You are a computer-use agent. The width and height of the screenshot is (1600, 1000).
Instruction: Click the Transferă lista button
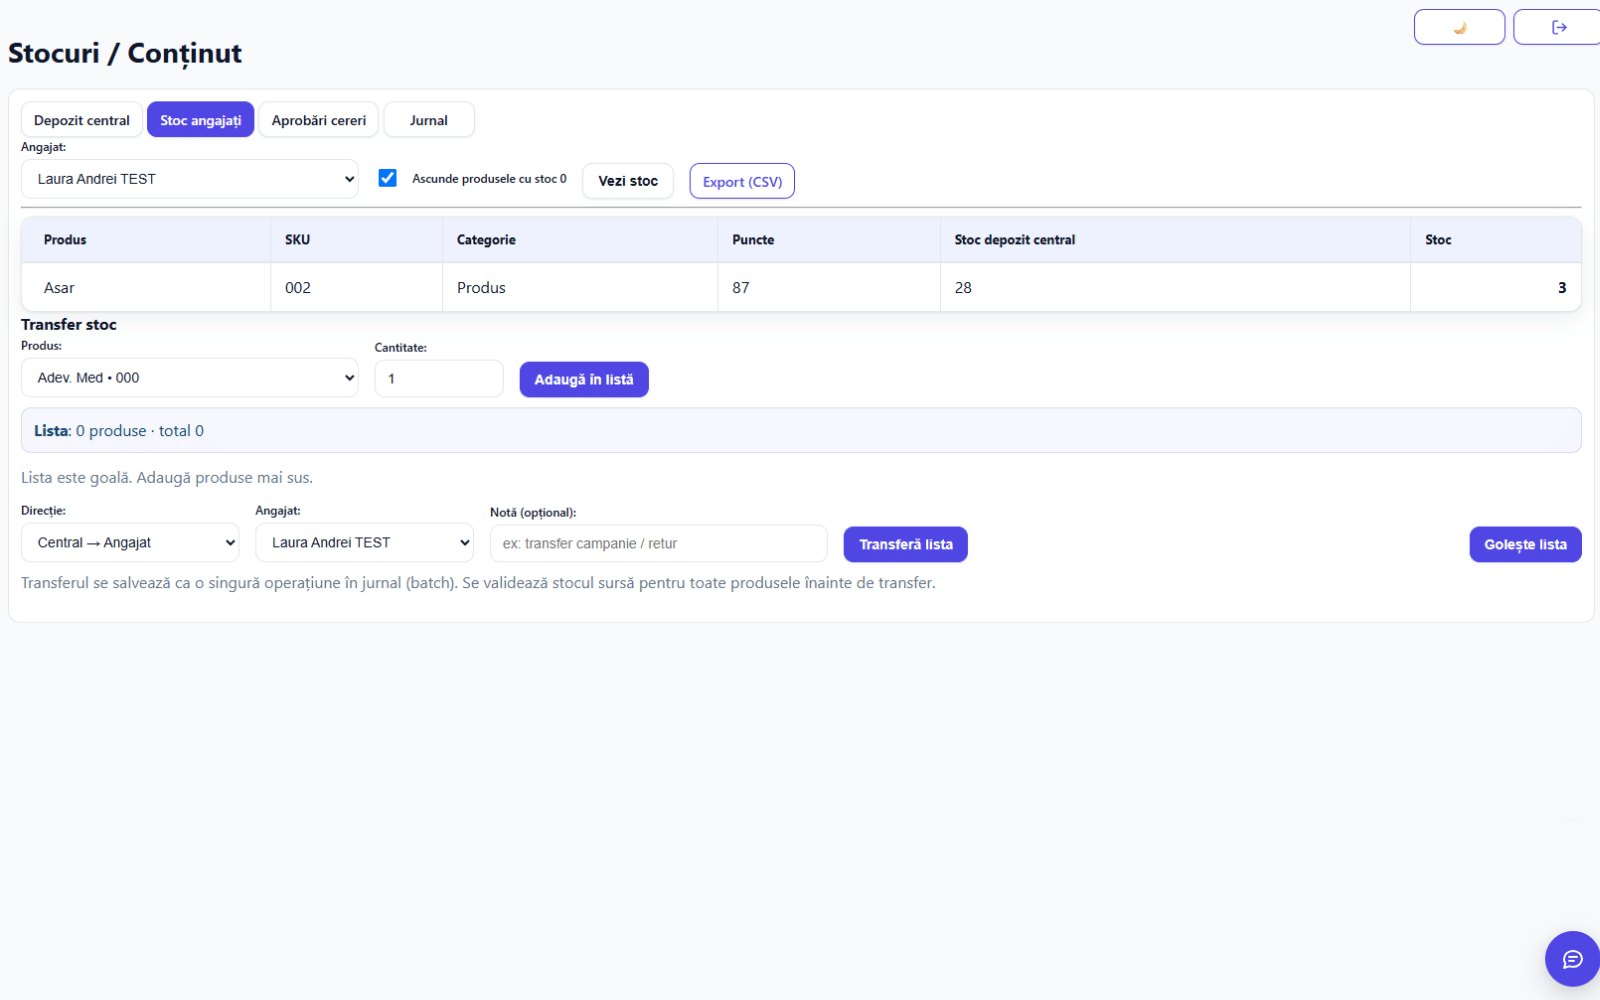pos(906,544)
